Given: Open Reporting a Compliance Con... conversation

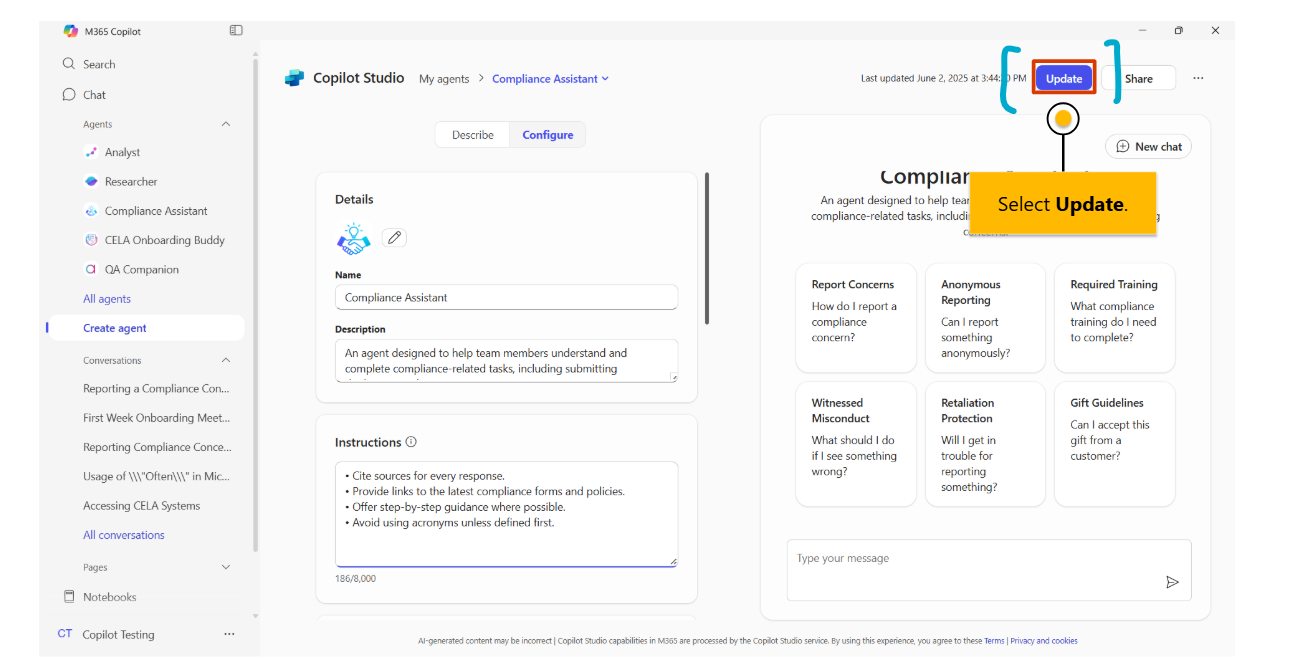Looking at the screenshot, I should [157, 389].
